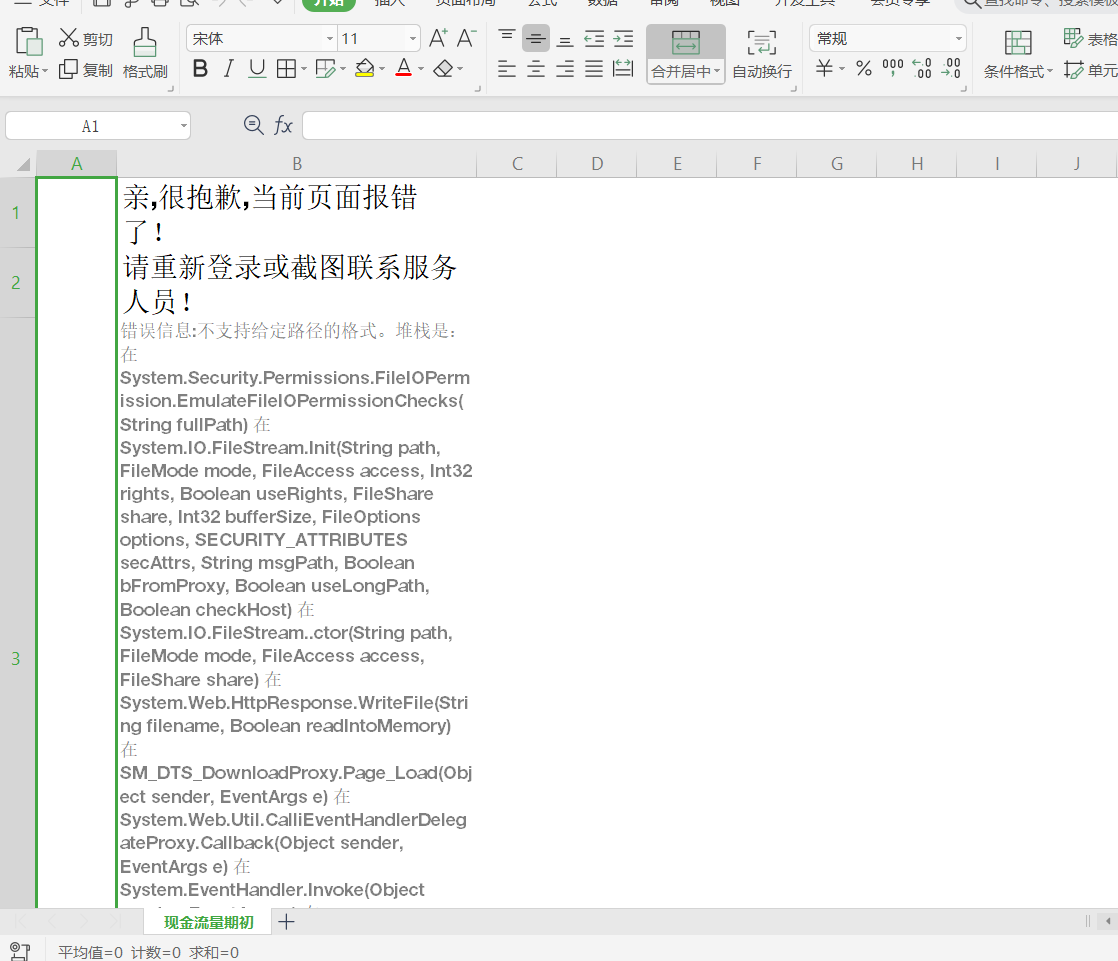Add a new sheet with plus button
The width and height of the screenshot is (1118, 961).
[287, 922]
